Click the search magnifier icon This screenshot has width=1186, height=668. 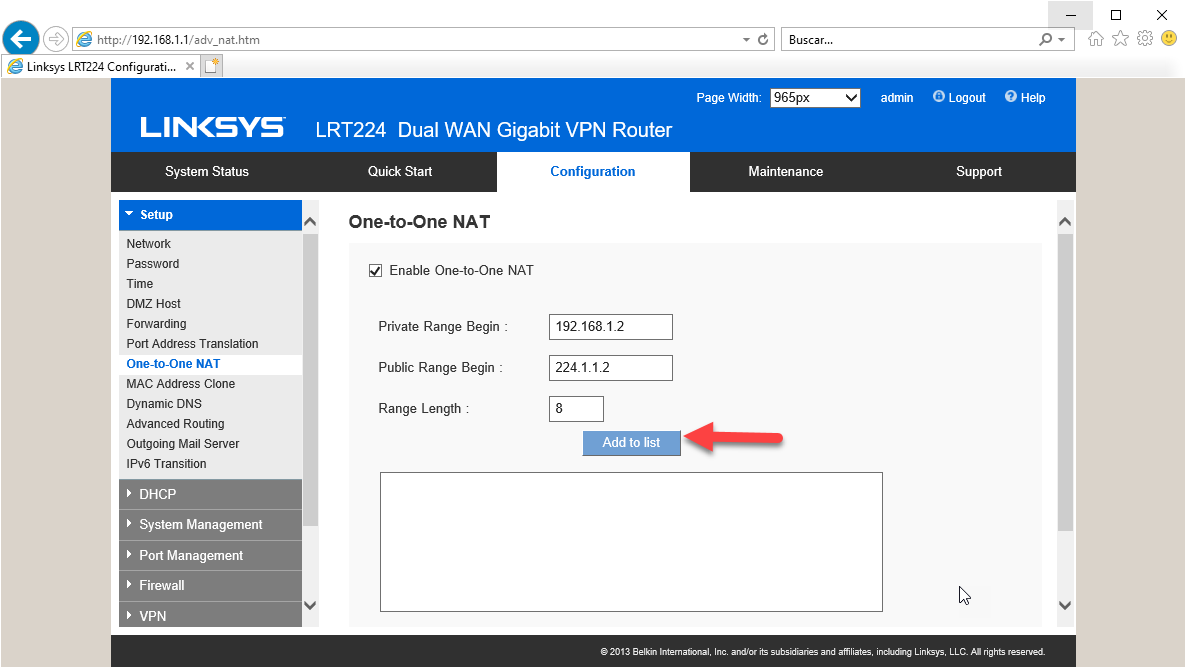click(1046, 40)
